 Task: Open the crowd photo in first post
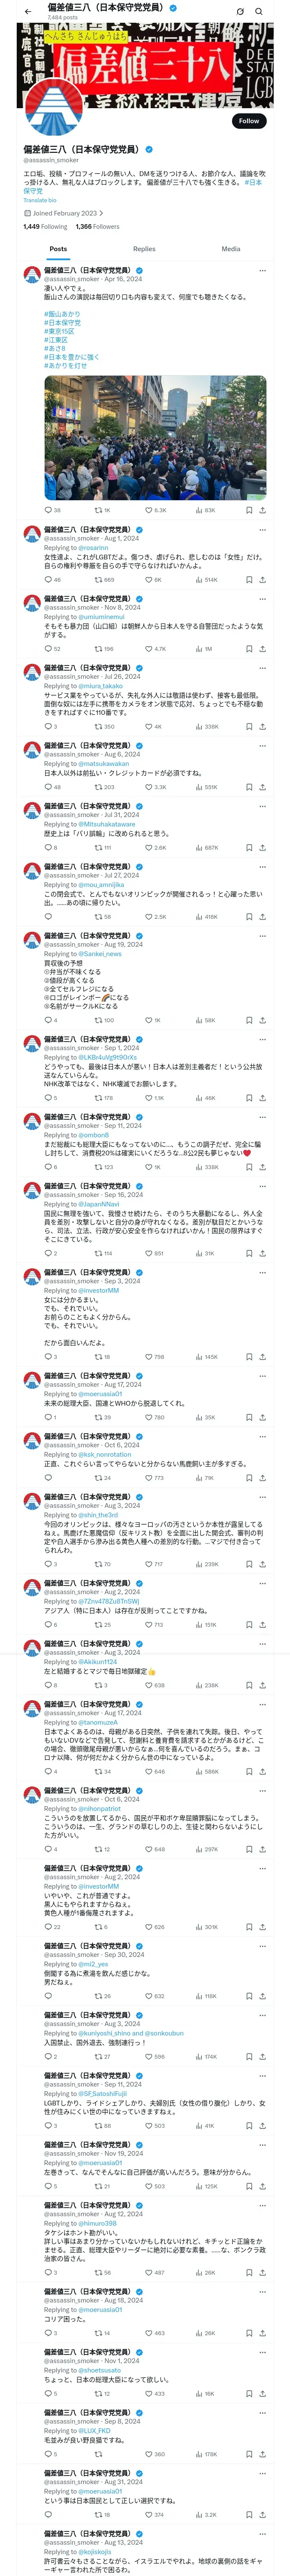tap(155, 437)
